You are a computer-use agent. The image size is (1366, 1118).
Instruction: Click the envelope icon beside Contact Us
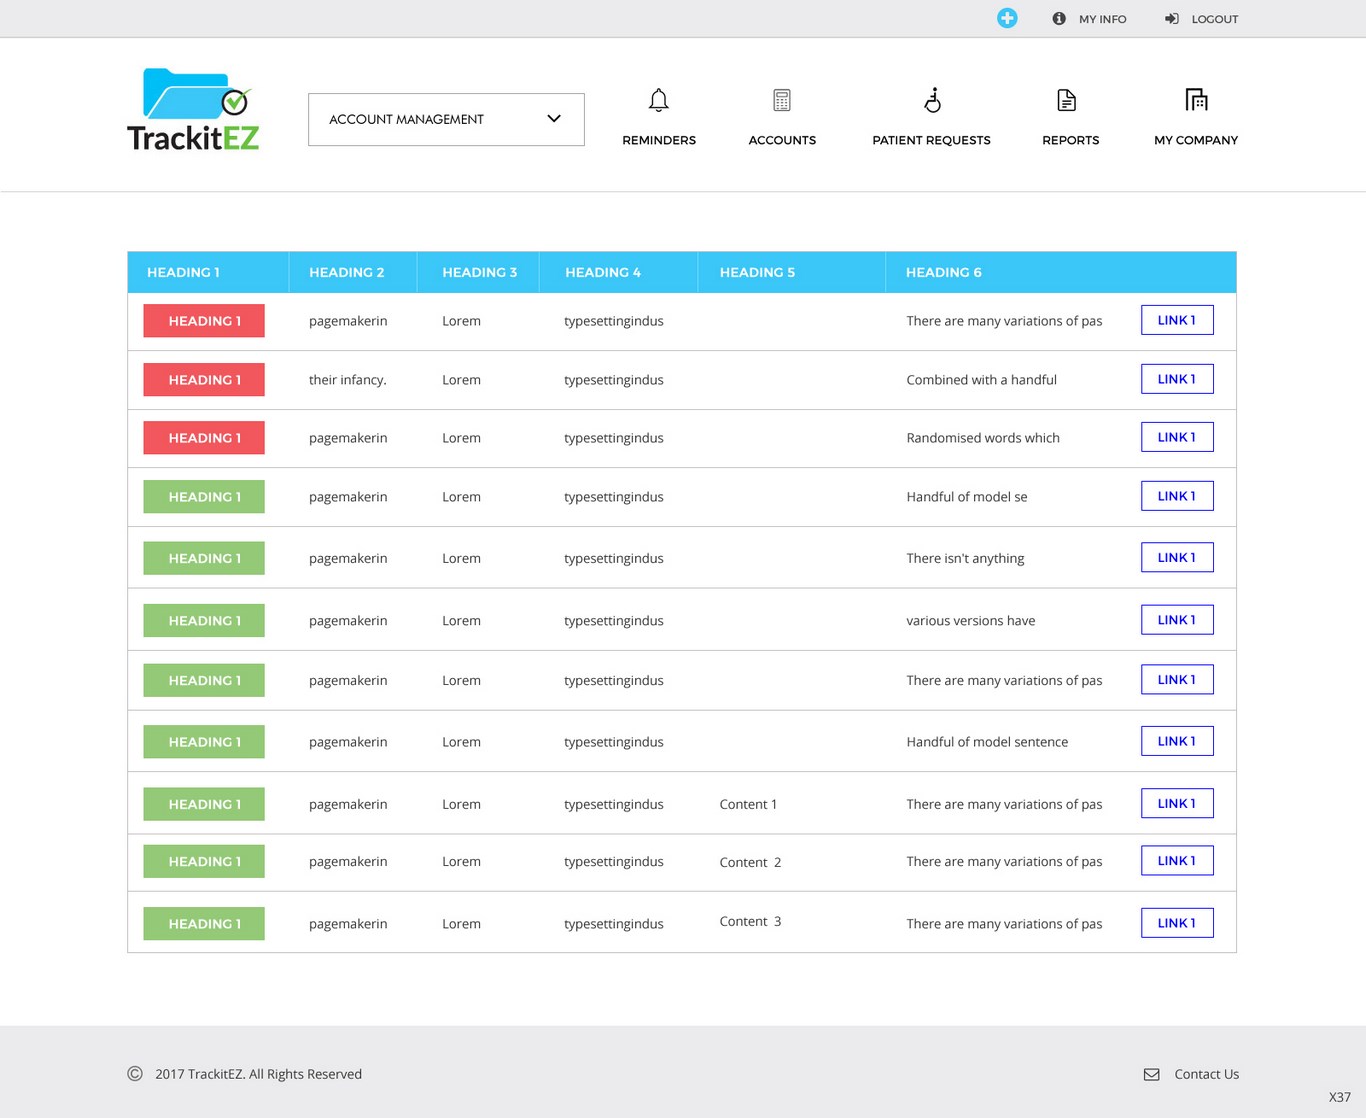point(1152,1074)
